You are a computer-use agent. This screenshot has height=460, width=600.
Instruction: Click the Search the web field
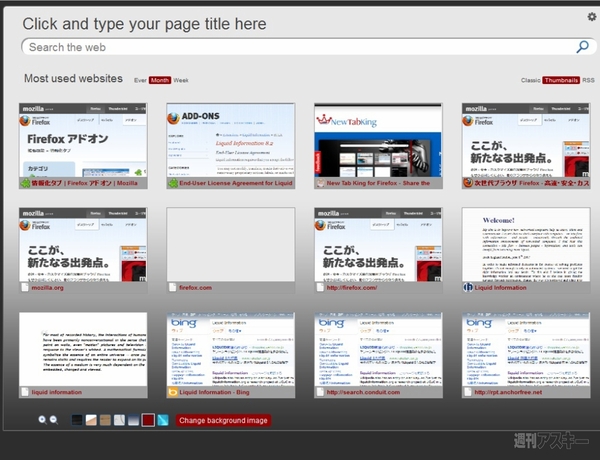tap(300, 47)
